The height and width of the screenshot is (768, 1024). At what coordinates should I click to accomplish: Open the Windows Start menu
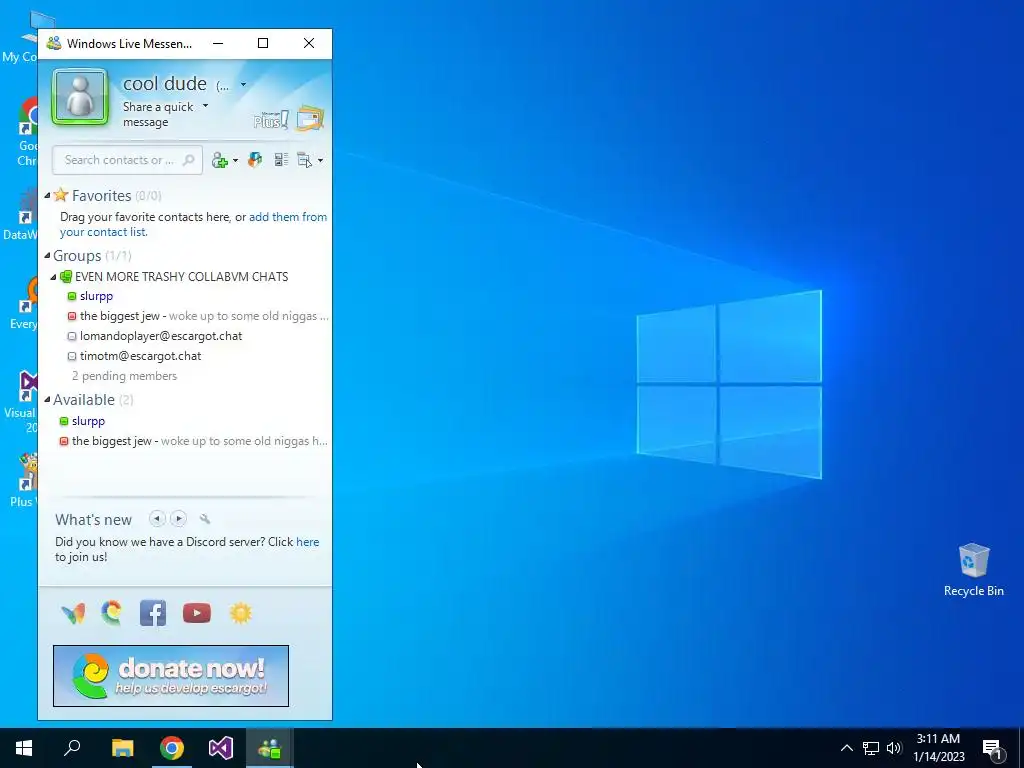tap(24, 748)
